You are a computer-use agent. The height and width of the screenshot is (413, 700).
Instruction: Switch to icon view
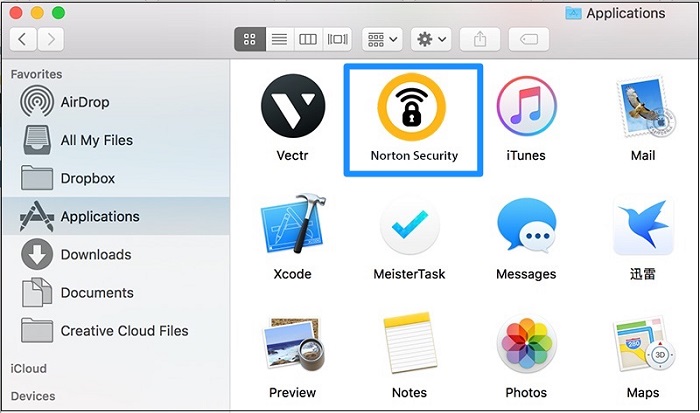click(x=250, y=39)
